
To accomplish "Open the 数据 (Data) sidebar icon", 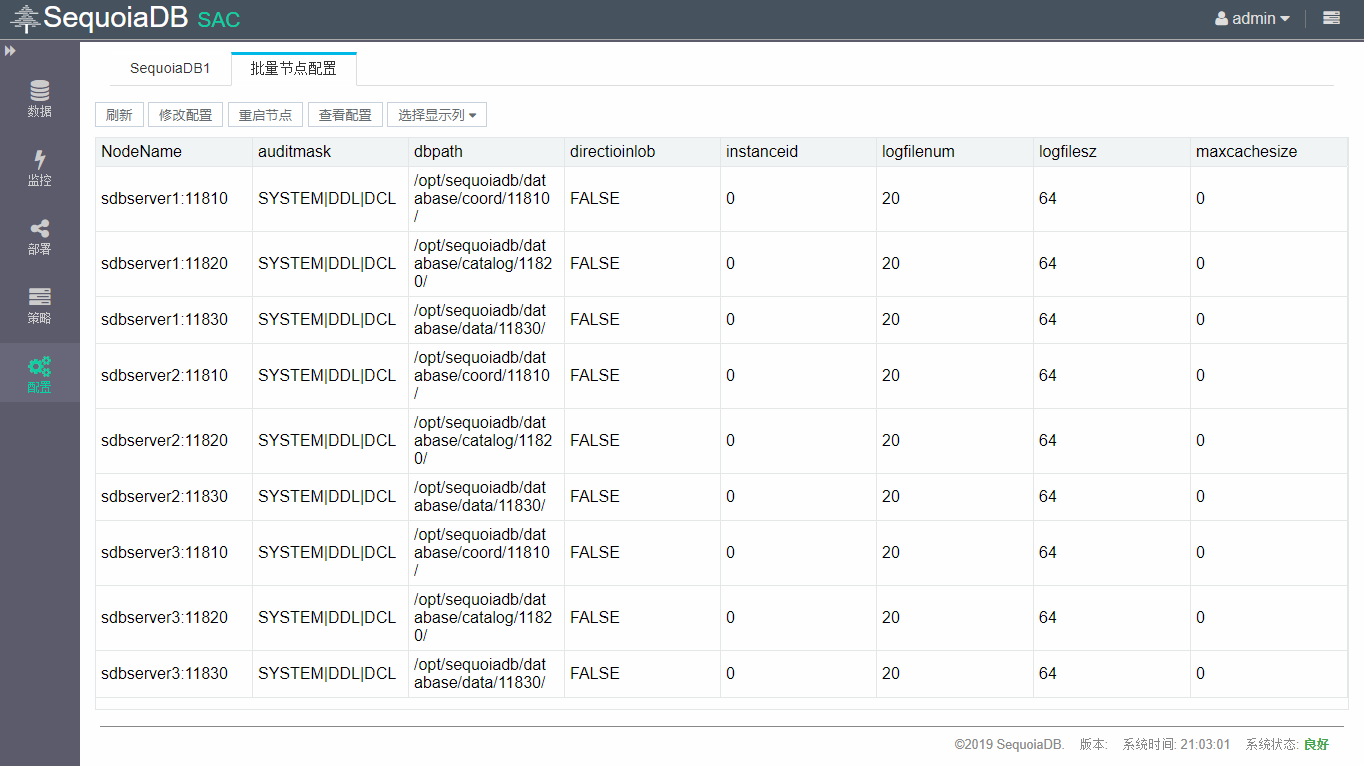I will [40, 98].
